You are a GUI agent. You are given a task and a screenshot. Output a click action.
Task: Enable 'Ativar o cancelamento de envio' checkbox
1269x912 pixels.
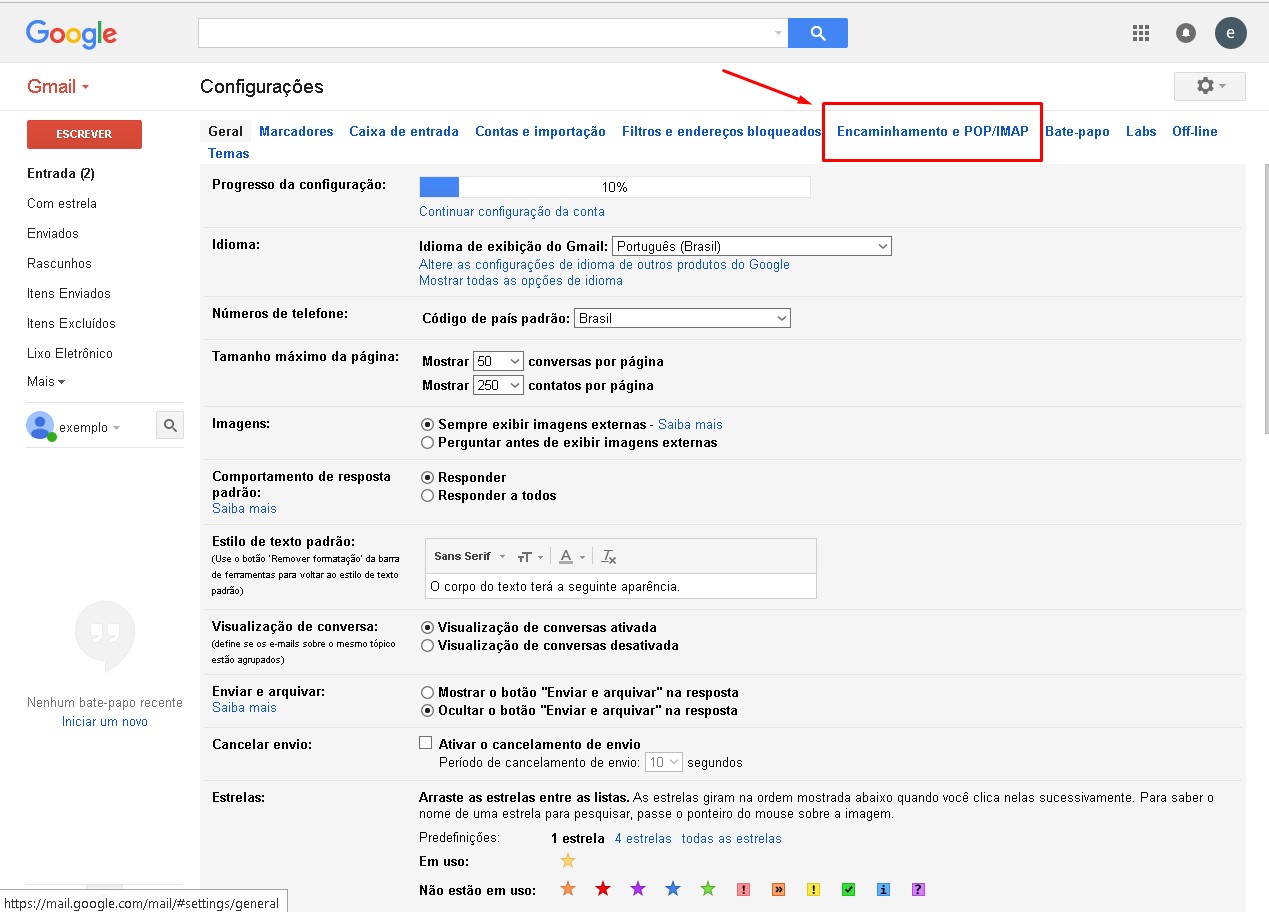tap(426, 743)
